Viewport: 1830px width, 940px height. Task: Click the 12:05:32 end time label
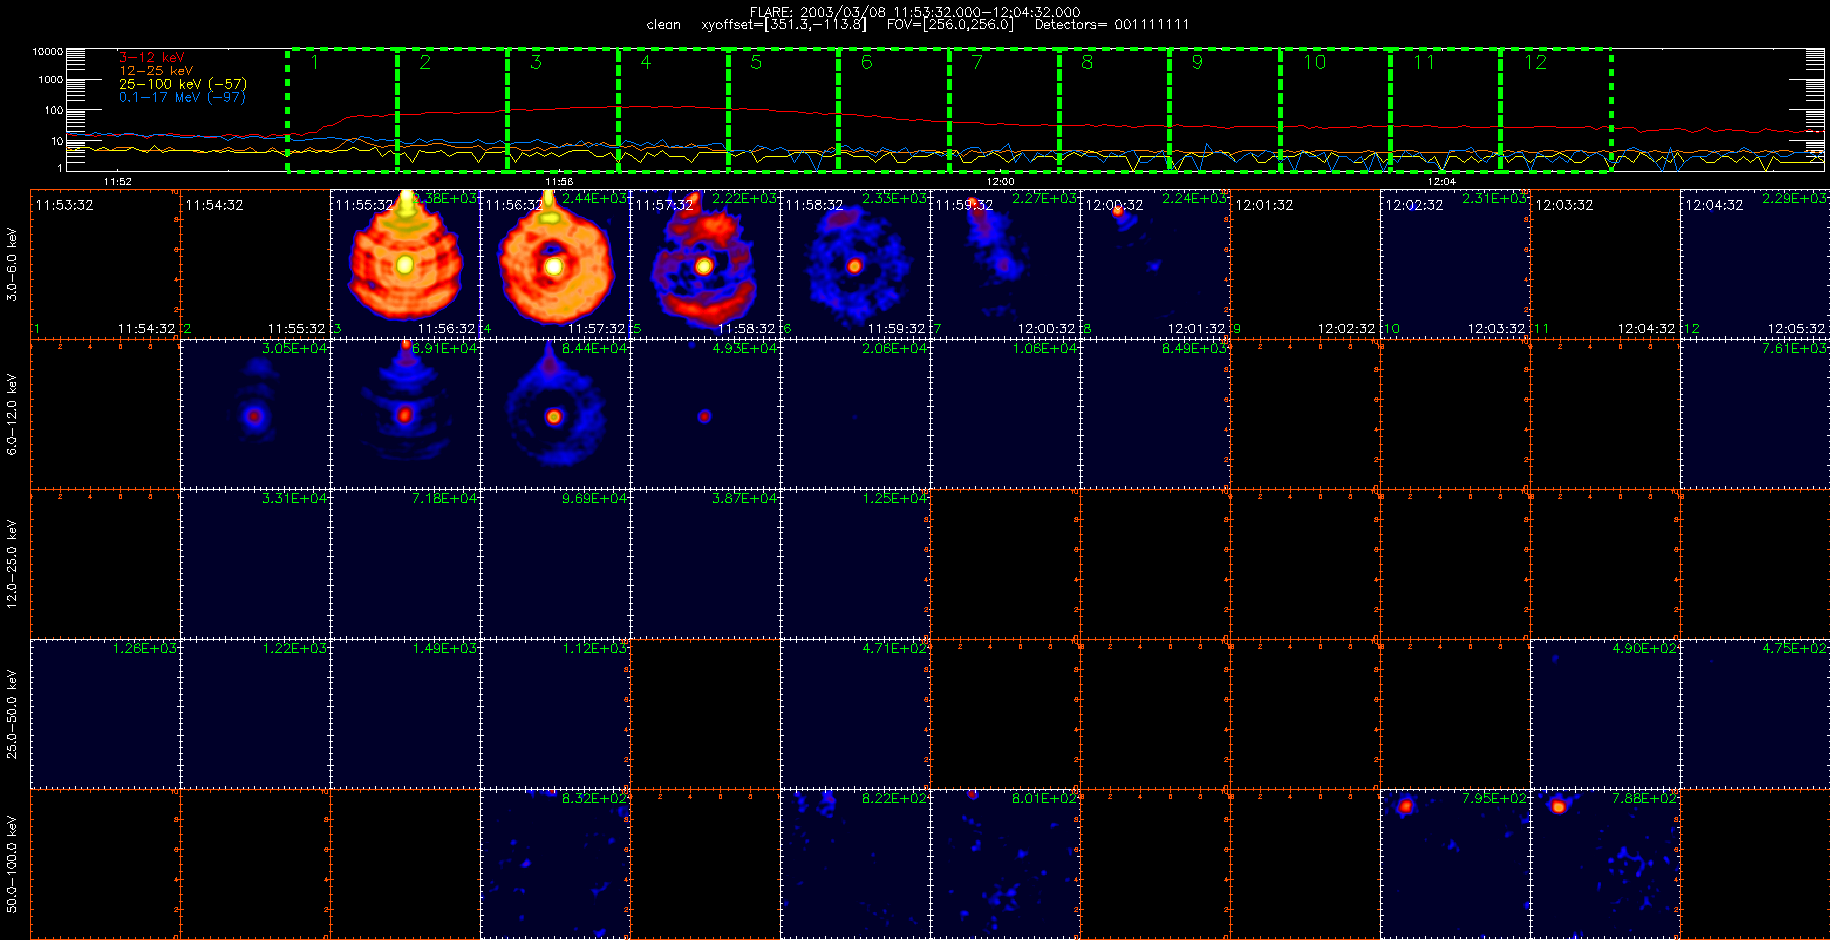click(x=1796, y=329)
